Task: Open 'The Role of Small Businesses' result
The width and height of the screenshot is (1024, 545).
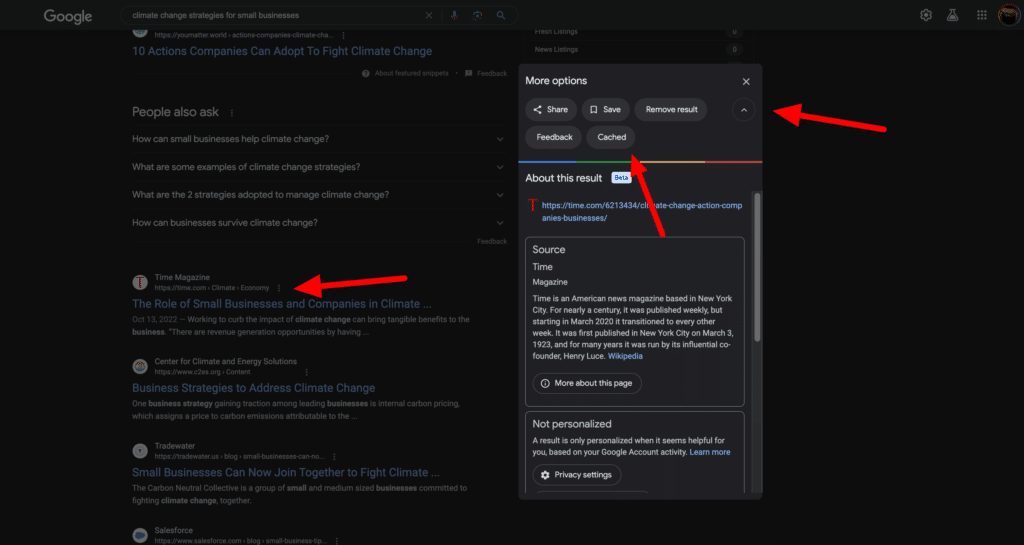Action: pos(281,304)
